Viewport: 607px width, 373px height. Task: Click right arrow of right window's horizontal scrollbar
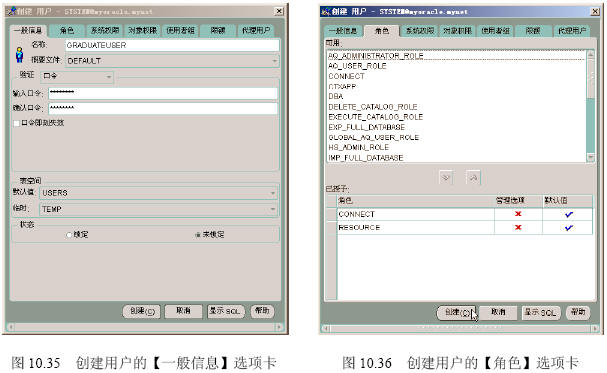595,329
